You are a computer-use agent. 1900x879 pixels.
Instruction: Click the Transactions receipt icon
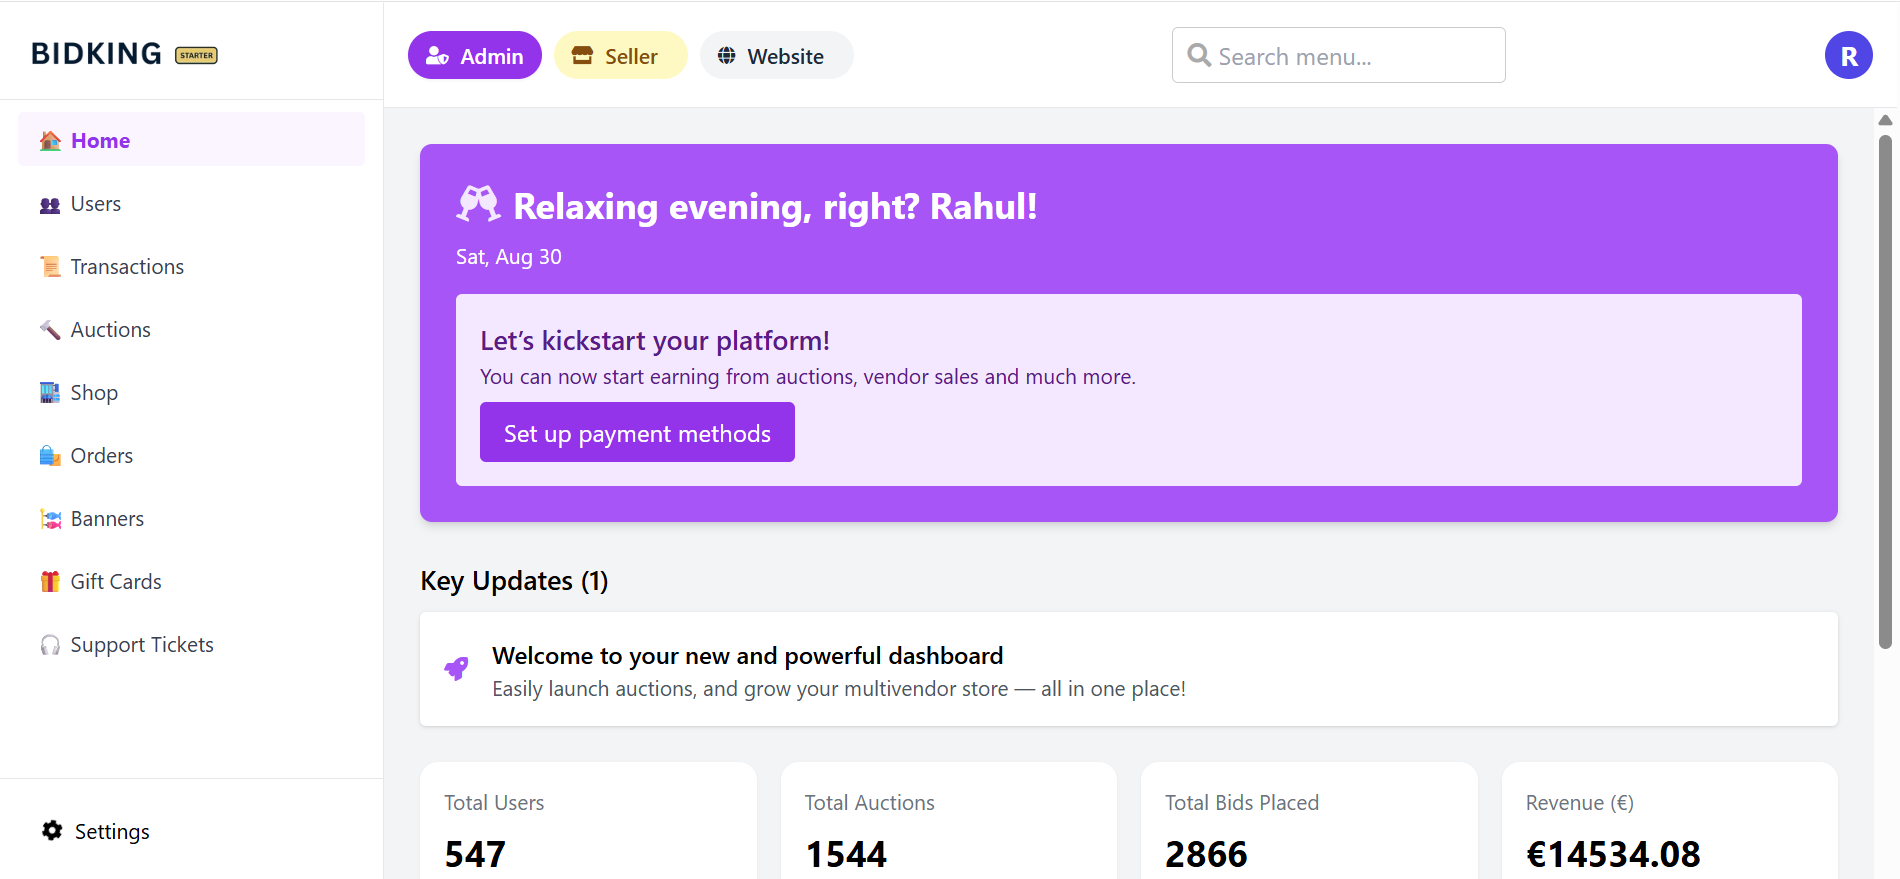point(50,267)
